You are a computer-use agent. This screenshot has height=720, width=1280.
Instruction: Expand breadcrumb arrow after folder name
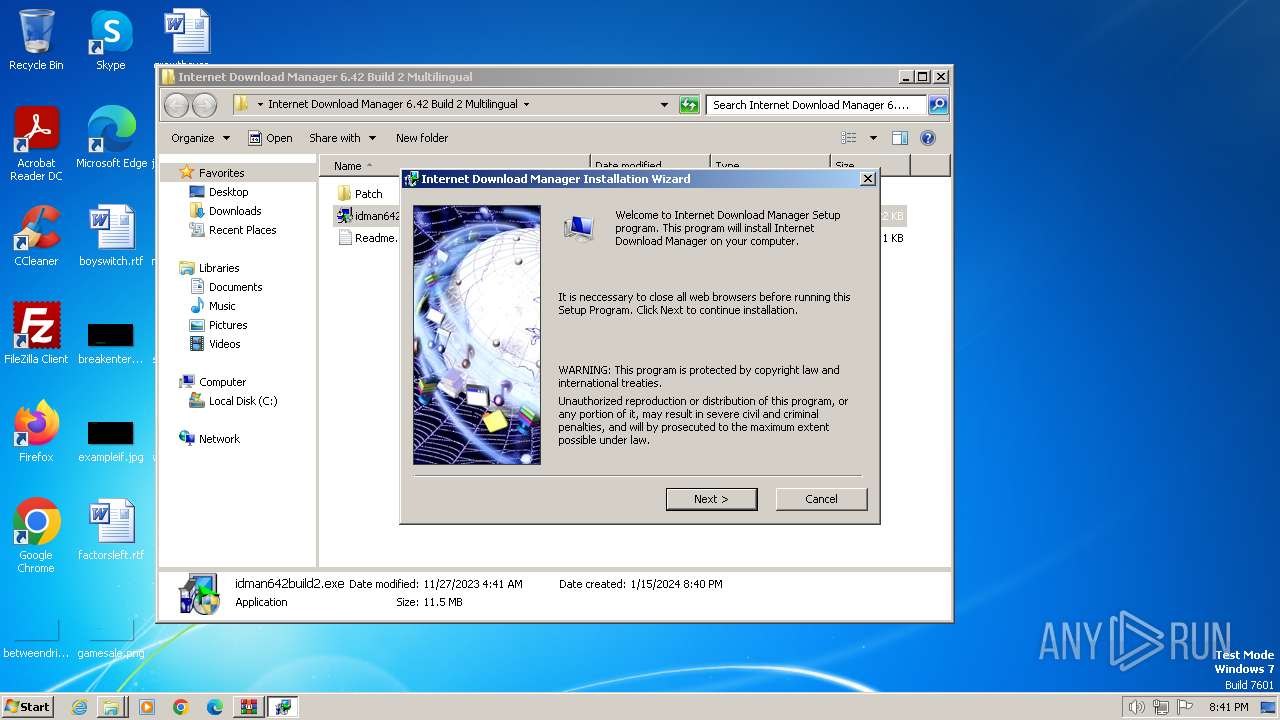[x=527, y=104]
